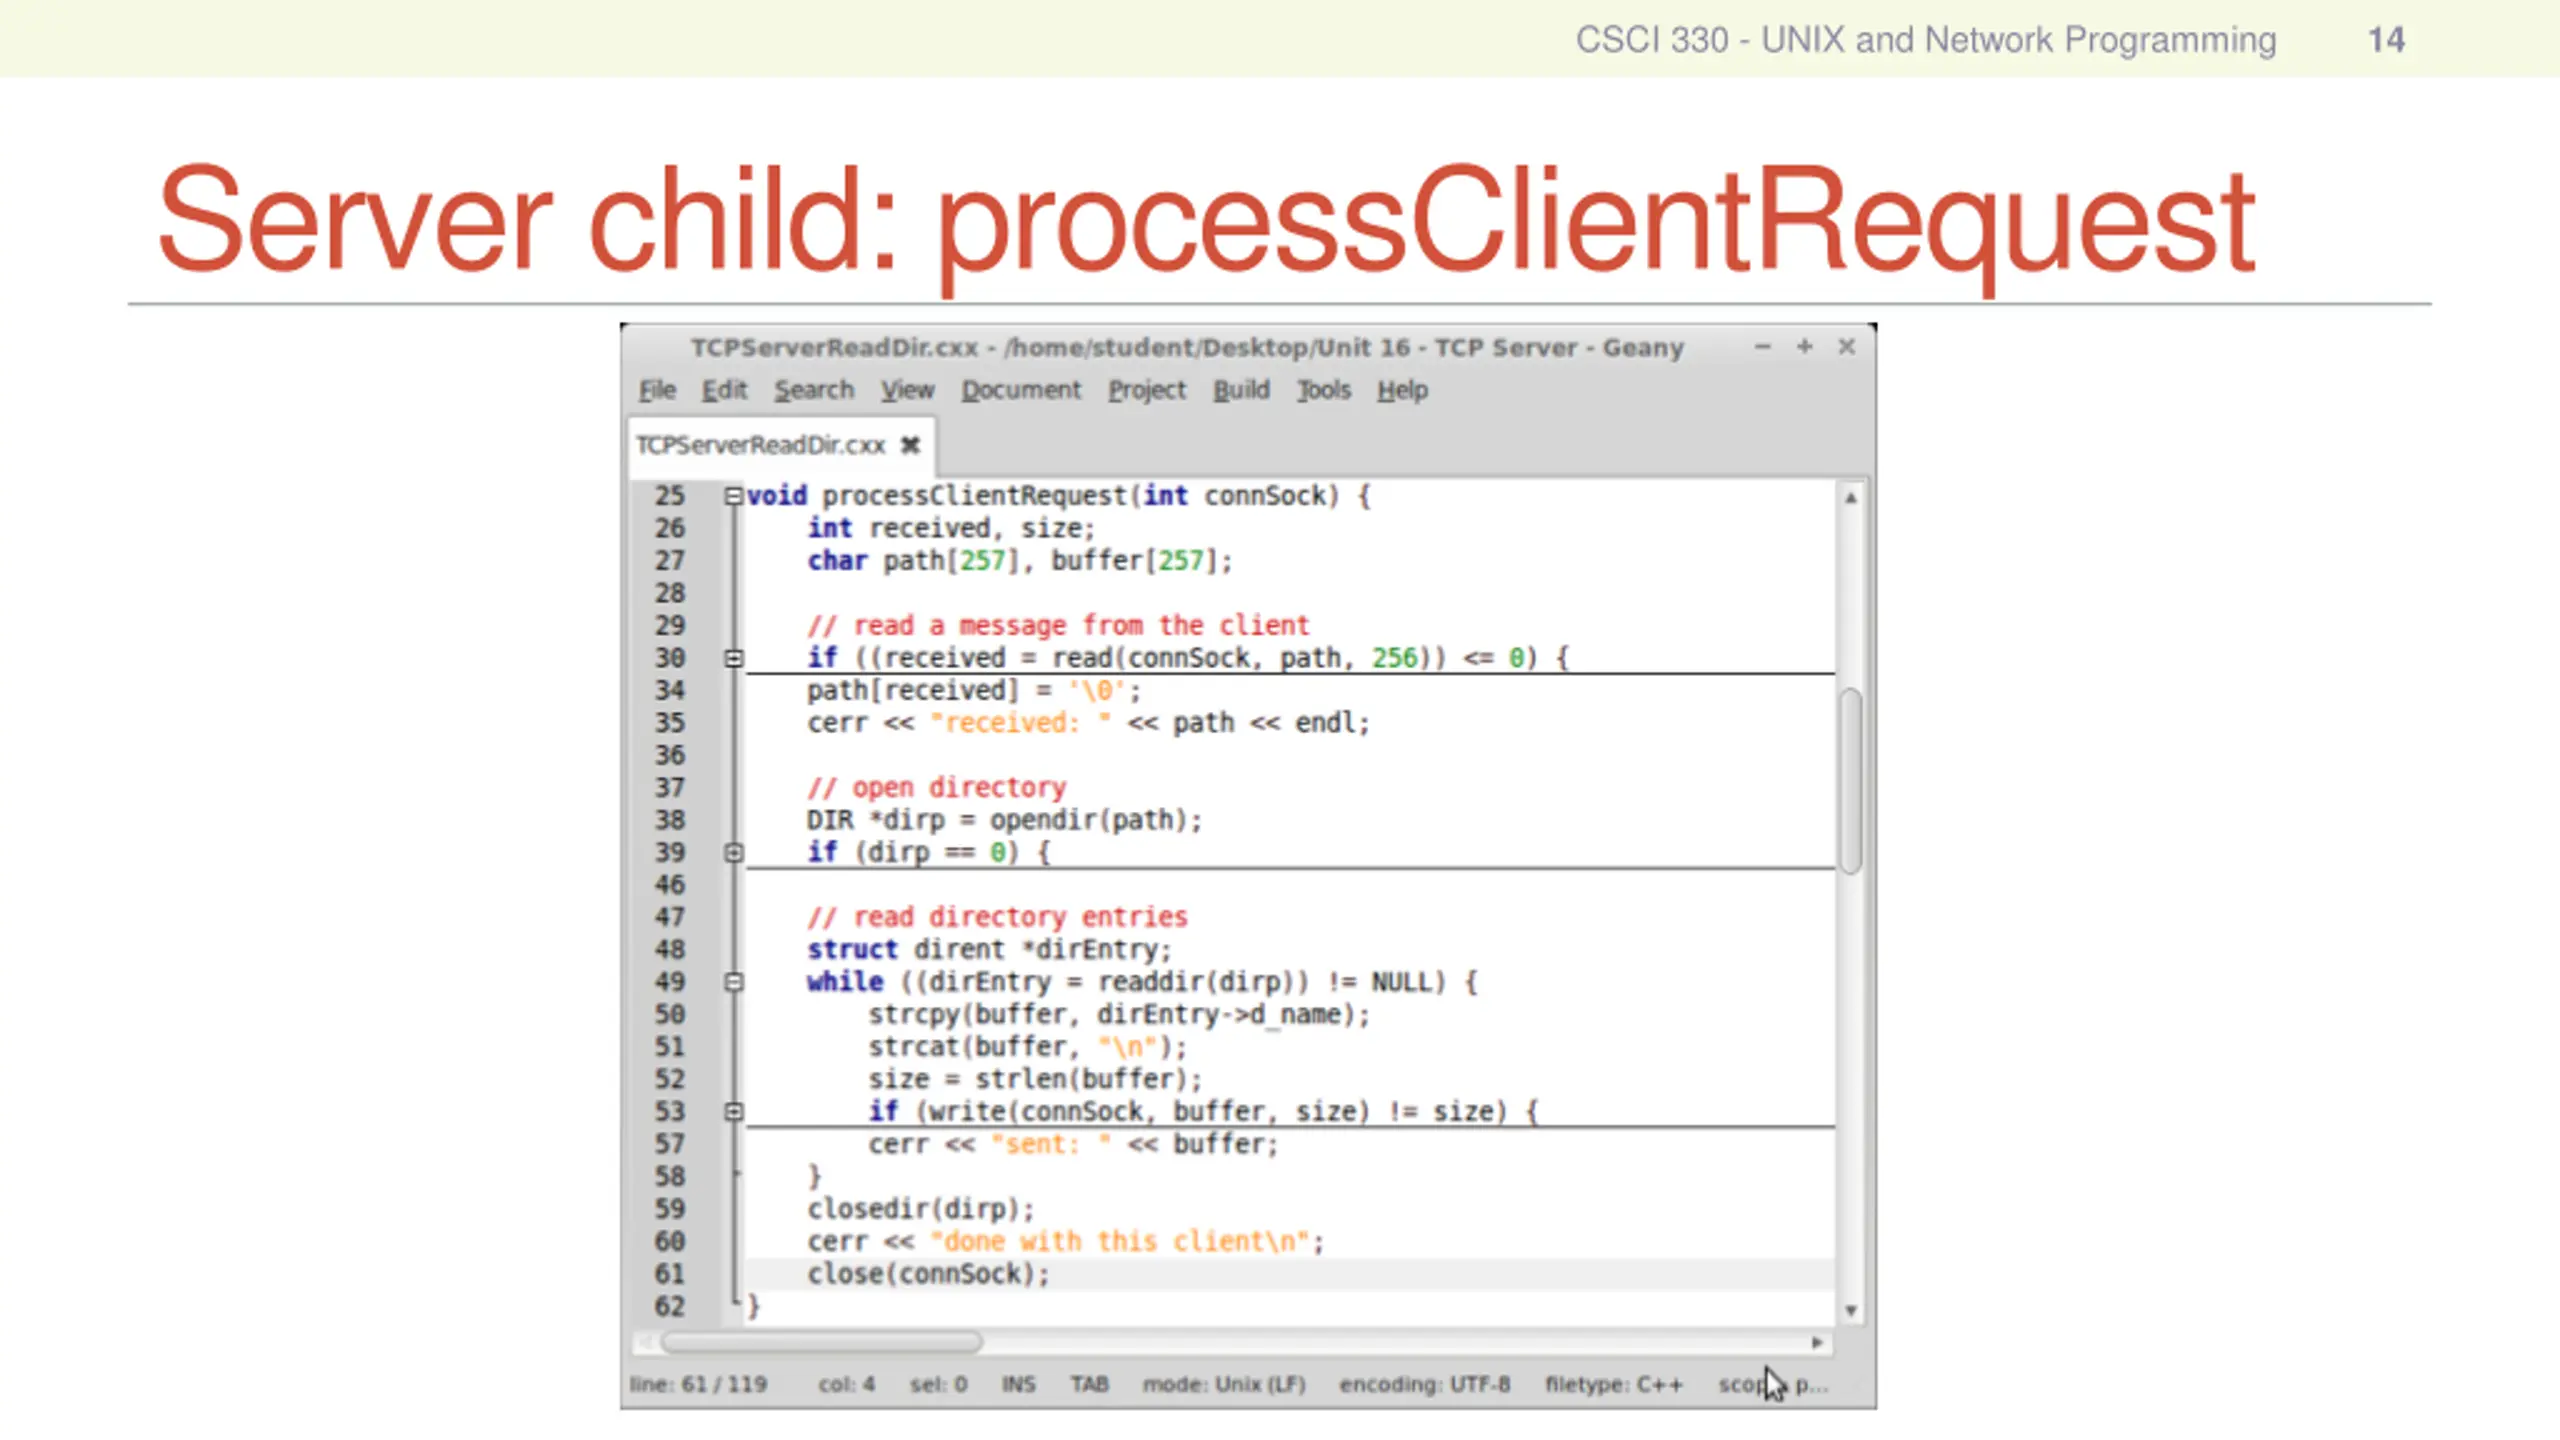This screenshot has width=2560, height=1440.
Task: Expand the folded if block at line 30
Action: pos(734,658)
